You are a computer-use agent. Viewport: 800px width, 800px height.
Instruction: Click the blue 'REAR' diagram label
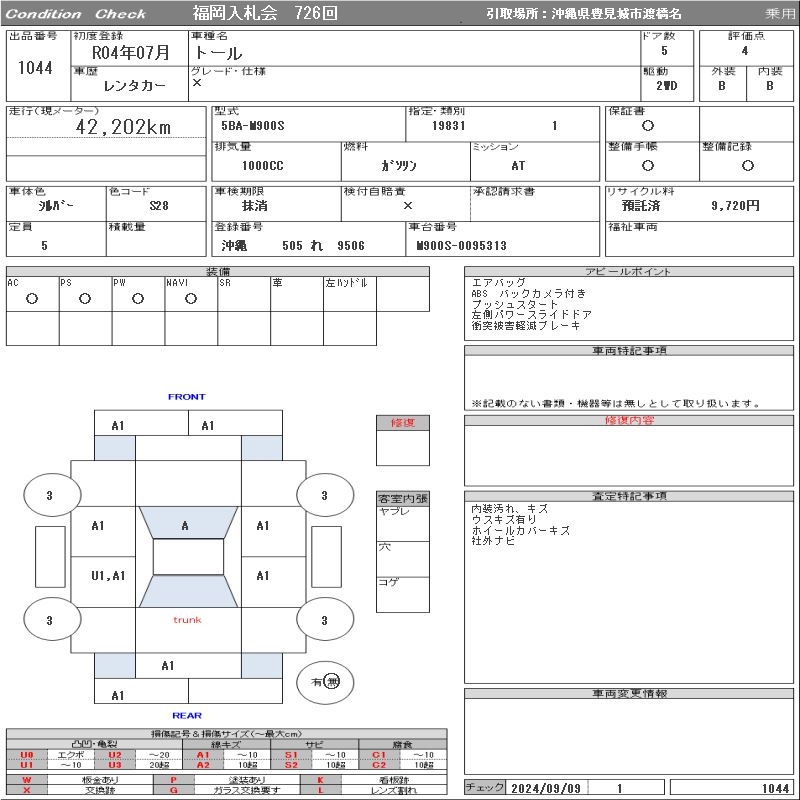(187, 715)
